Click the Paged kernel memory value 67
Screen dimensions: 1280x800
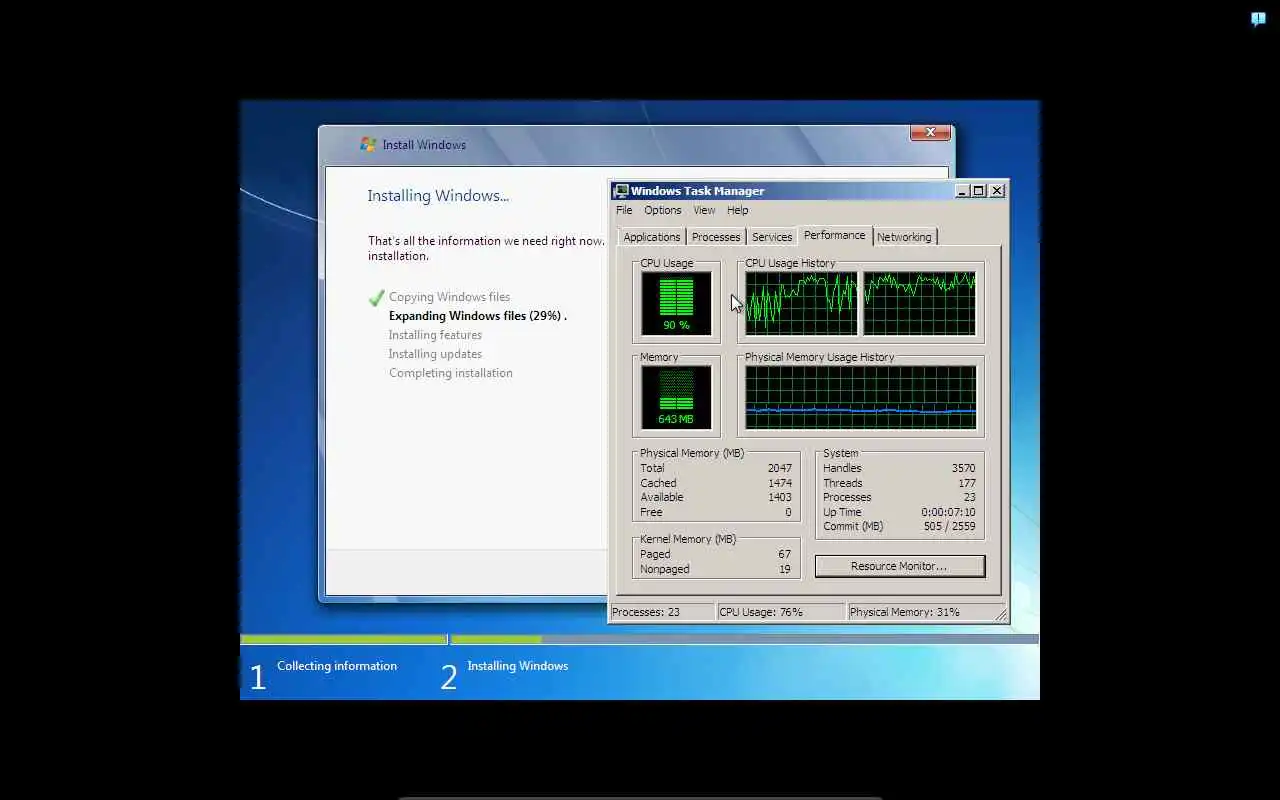tap(784, 554)
